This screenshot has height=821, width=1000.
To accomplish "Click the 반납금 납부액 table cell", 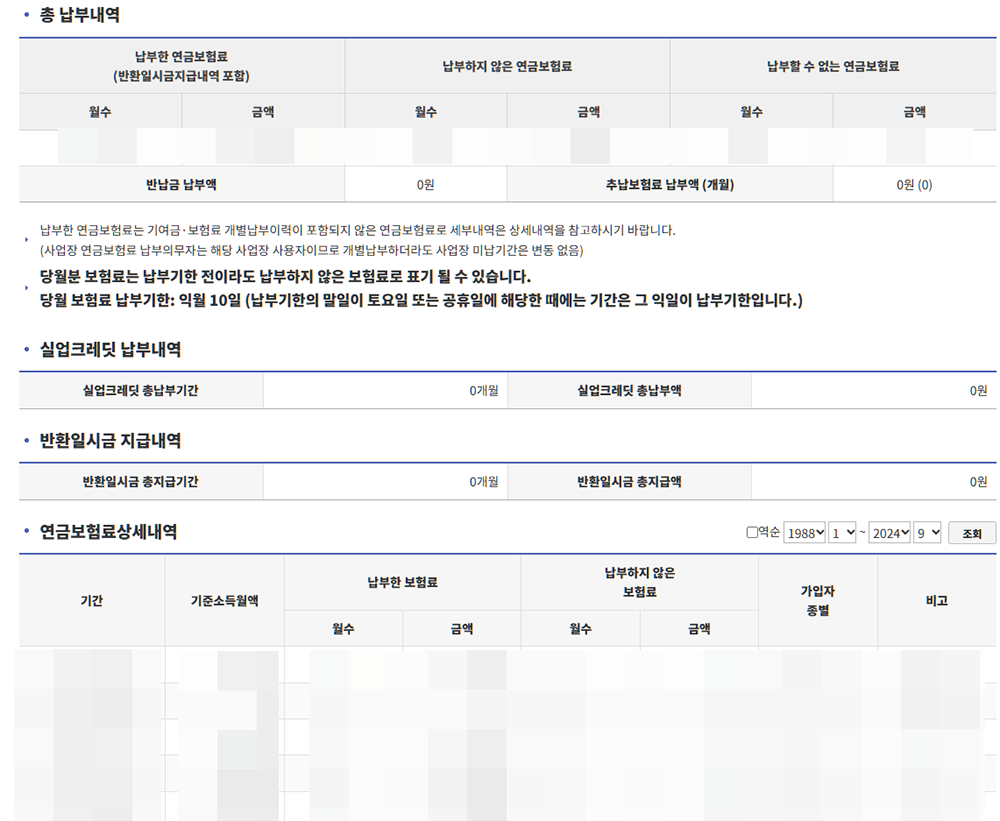I will tap(178, 183).
